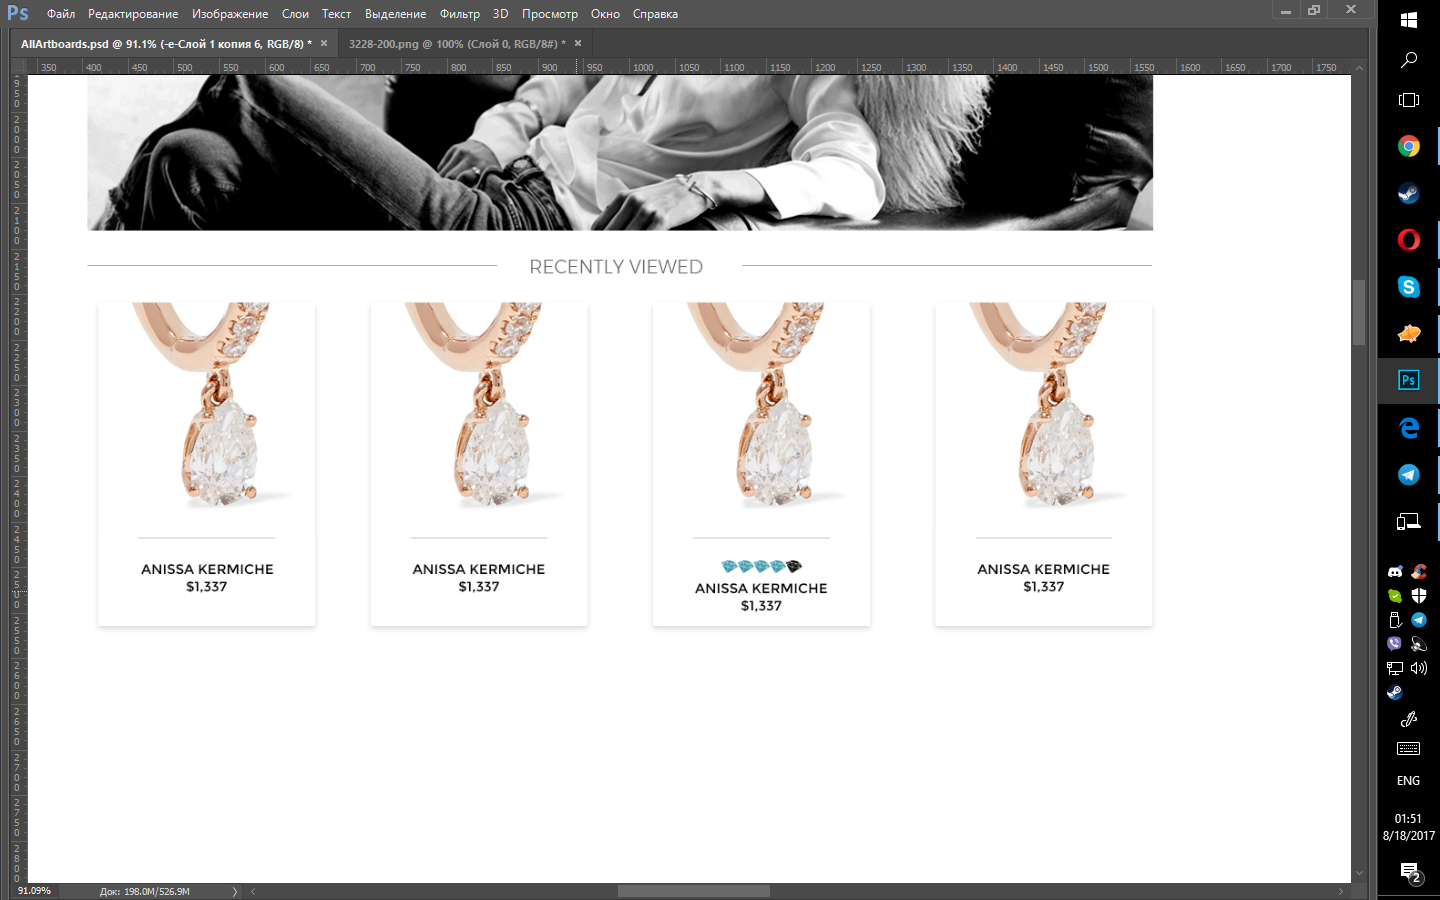Image resolution: width=1440 pixels, height=900 pixels.
Task: Open the orange fish app in taskbar
Action: [x=1409, y=333]
